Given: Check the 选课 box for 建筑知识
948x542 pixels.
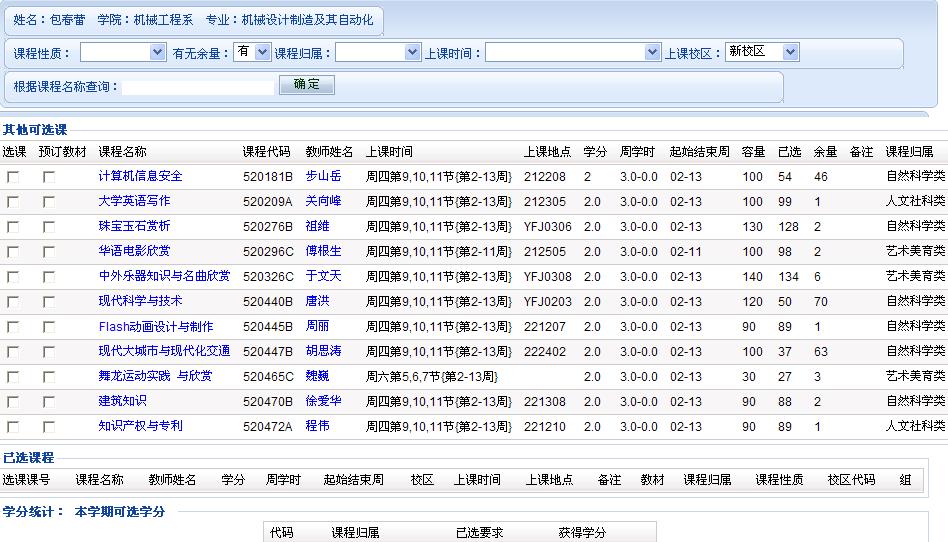Looking at the screenshot, I should pos(13,402).
